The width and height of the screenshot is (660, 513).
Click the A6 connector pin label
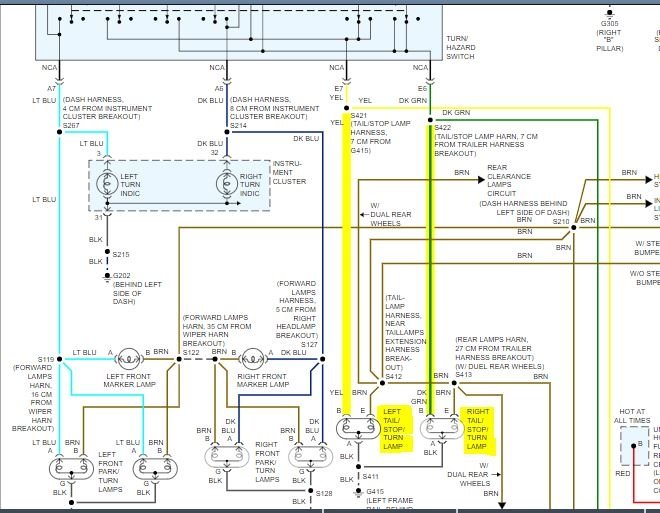tap(219, 89)
